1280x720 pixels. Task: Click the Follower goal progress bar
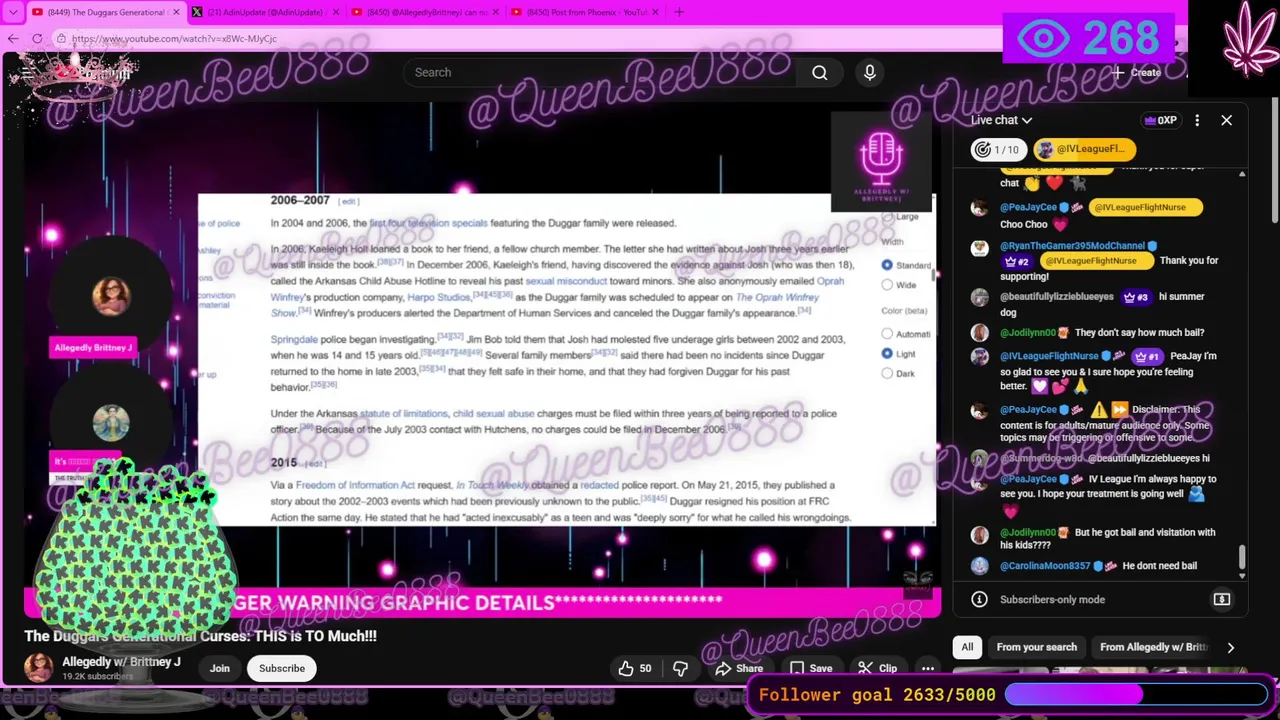coord(1136,694)
